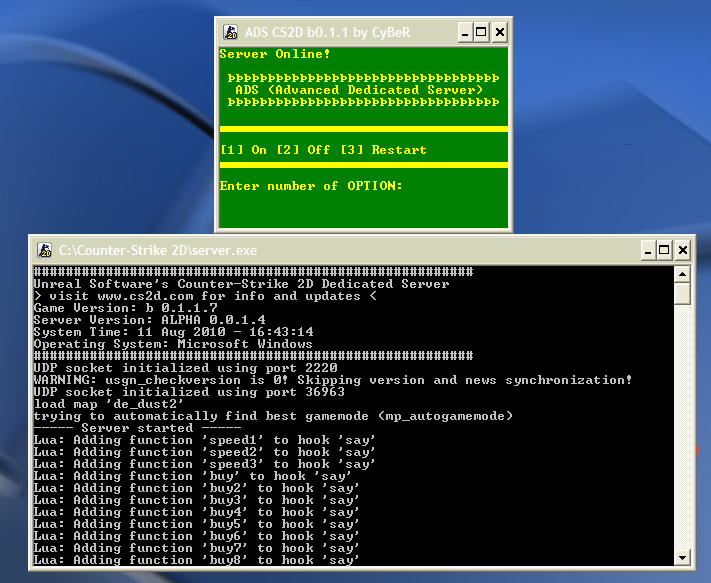The height and width of the screenshot is (583, 711).
Task: Click the '----- Server started -----' line
Action: [138, 428]
